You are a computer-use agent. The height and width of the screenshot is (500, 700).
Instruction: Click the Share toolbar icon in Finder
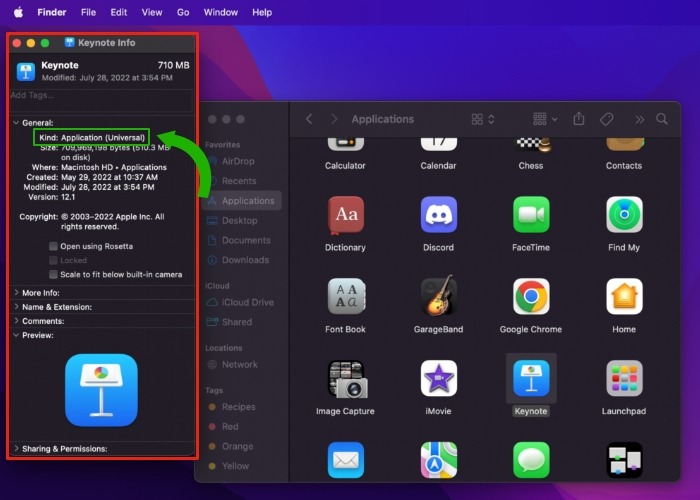[579, 119]
